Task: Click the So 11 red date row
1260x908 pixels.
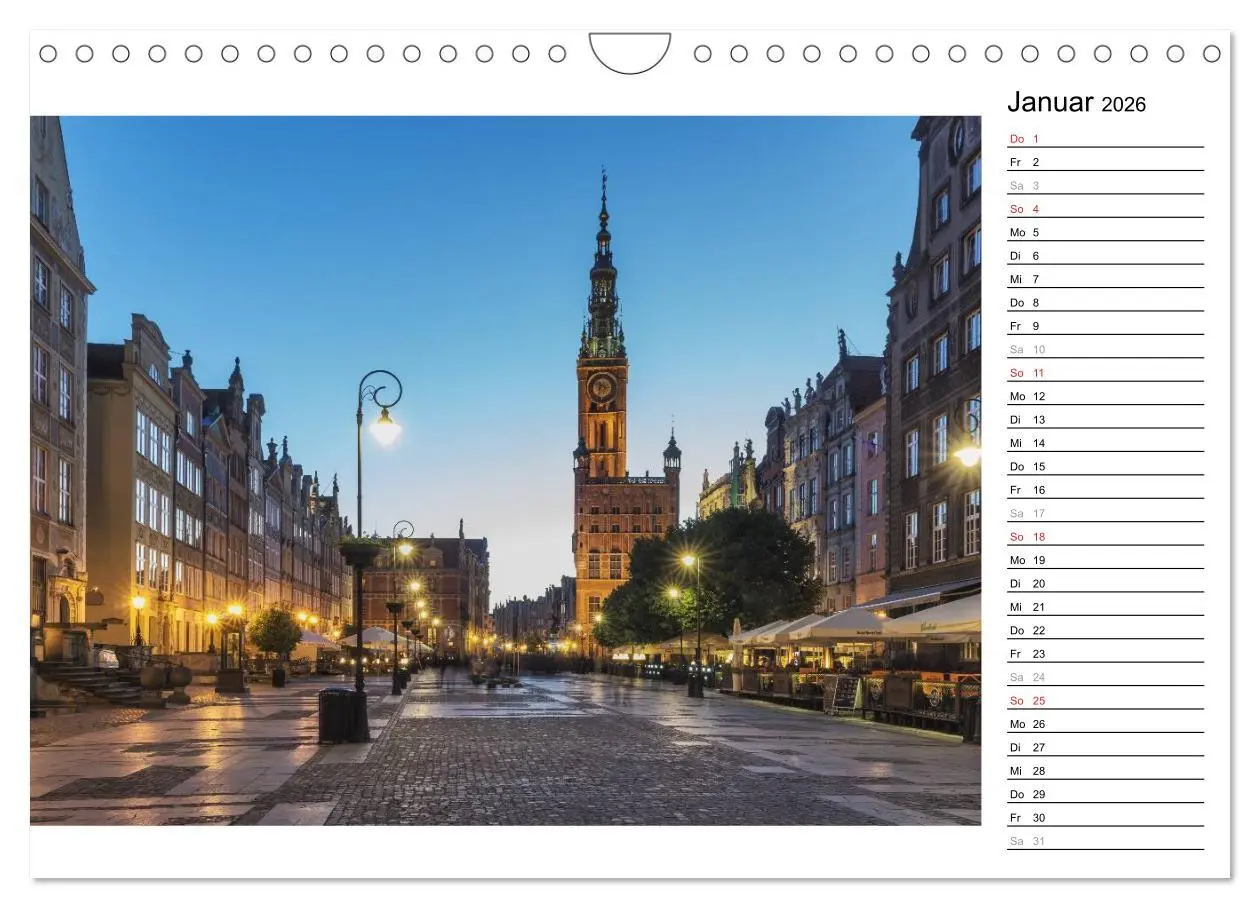Action: pos(1026,372)
